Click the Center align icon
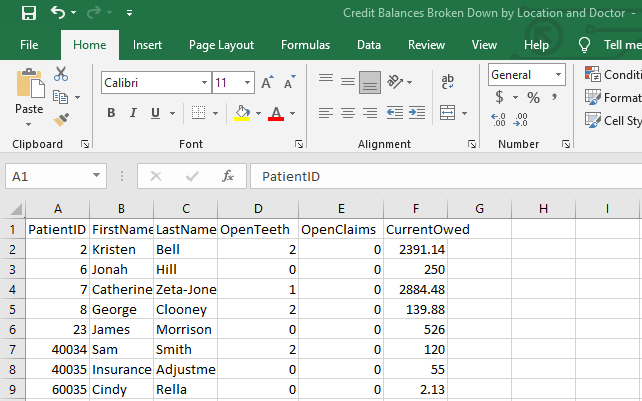 coord(348,112)
